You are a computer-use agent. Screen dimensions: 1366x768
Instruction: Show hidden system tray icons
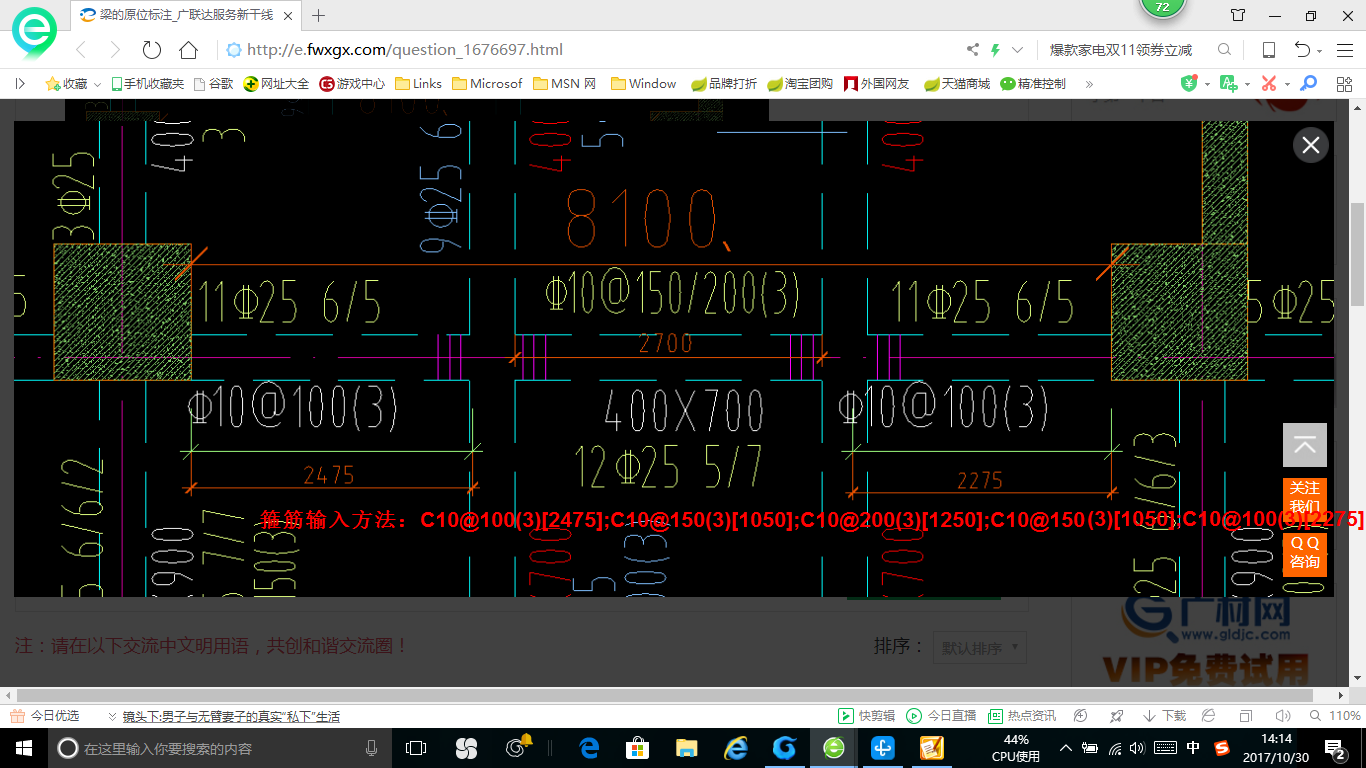click(x=1066, y=748)
